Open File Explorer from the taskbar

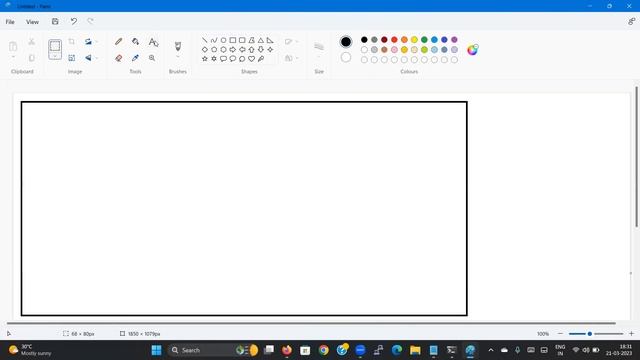click(x=415, y=350)
